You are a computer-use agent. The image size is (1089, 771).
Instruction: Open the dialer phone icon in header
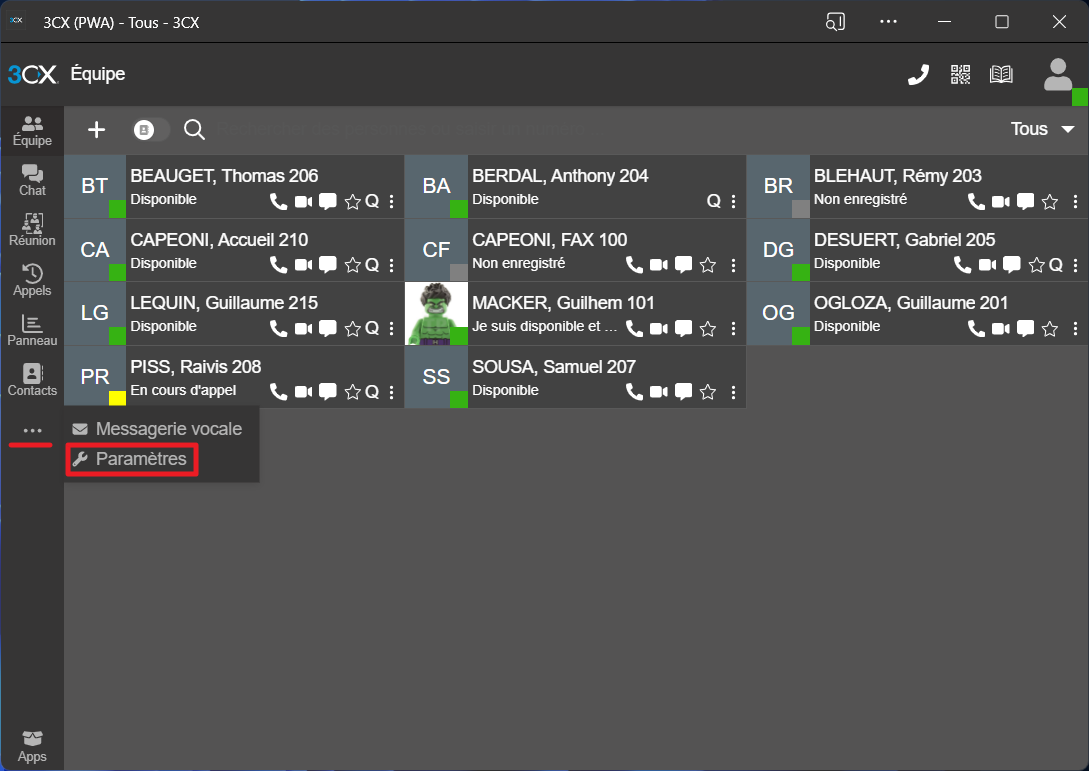pos(918,74)
